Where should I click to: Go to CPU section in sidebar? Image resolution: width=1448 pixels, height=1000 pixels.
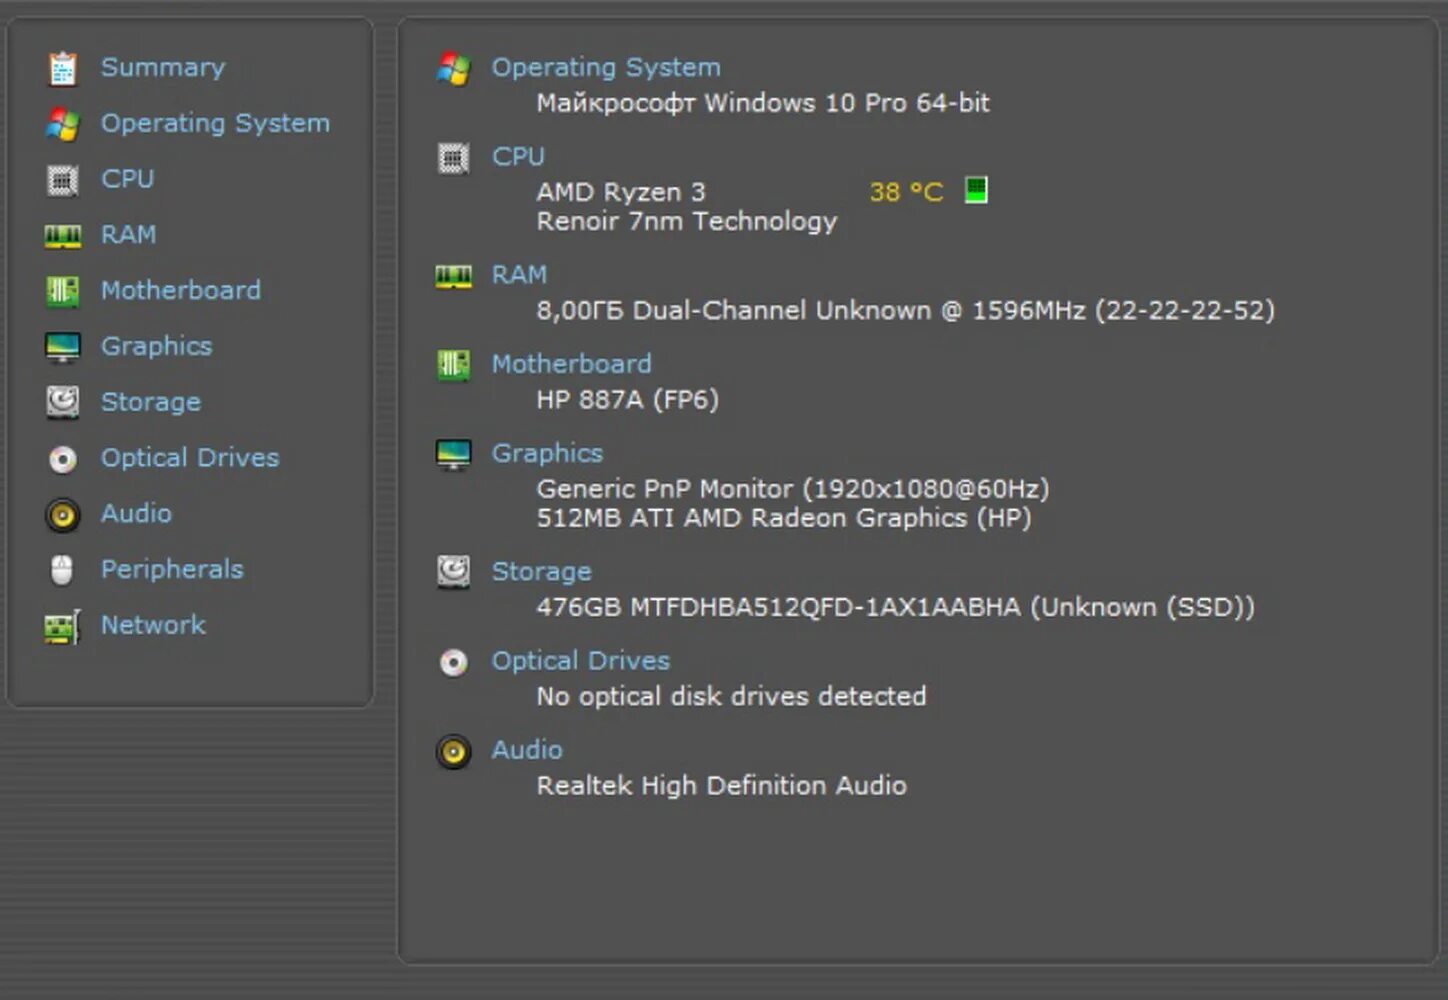[x=128, y=179]
